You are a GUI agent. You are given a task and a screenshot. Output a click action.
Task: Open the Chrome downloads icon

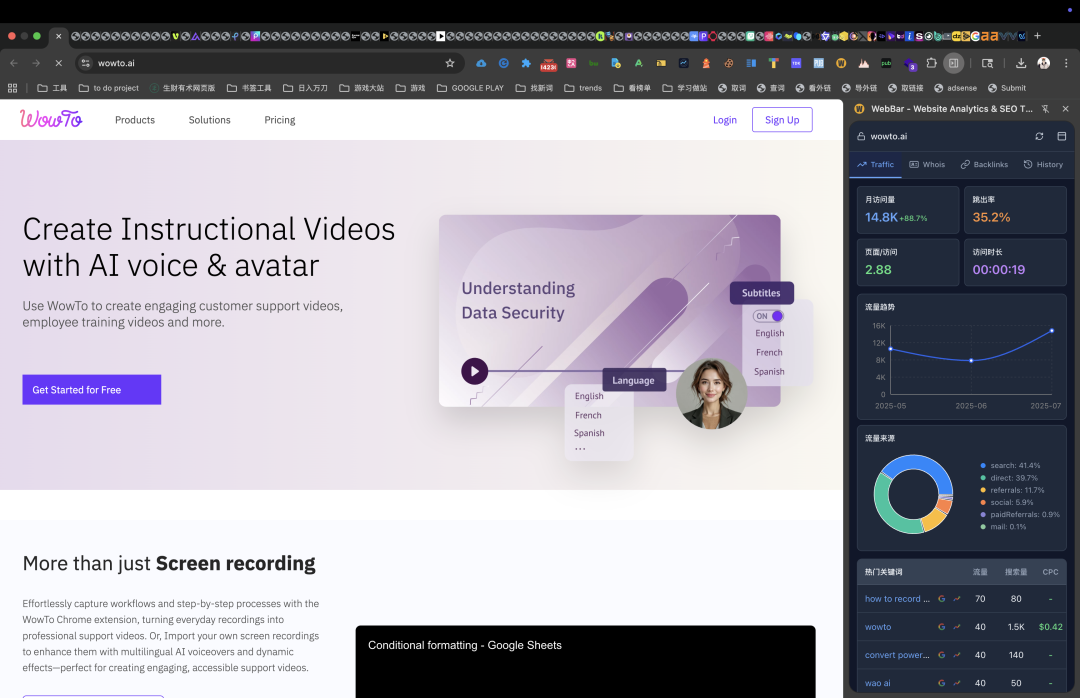1021,63
